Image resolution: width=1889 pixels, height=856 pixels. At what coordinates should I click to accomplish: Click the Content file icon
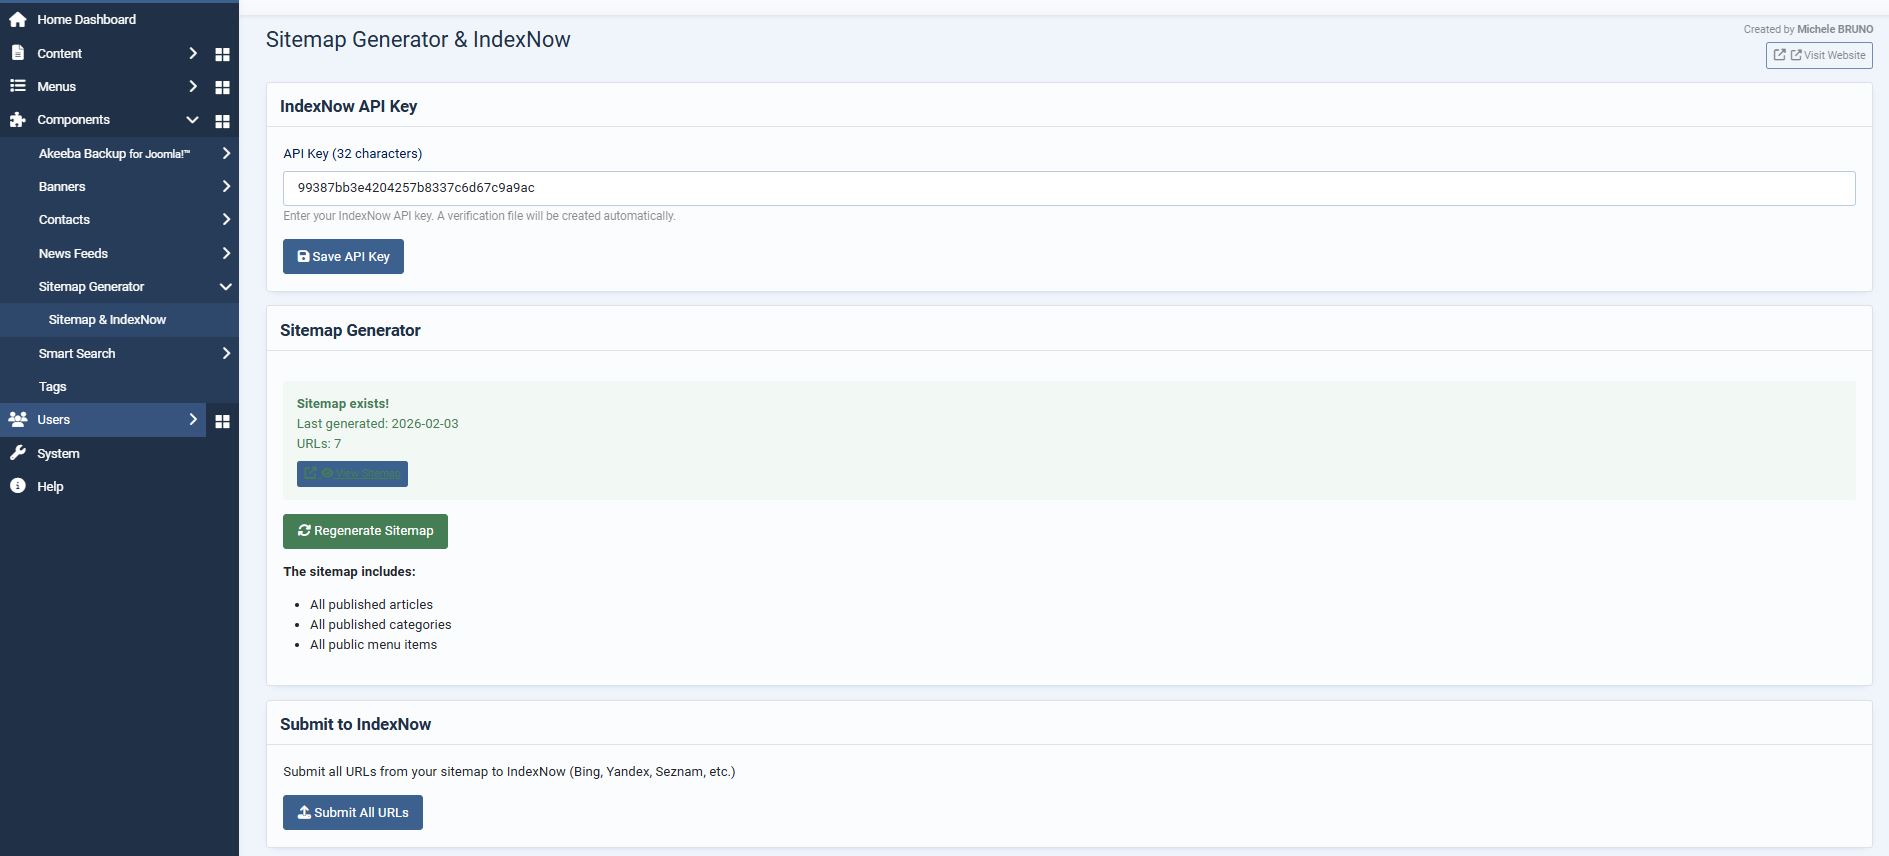17,53
